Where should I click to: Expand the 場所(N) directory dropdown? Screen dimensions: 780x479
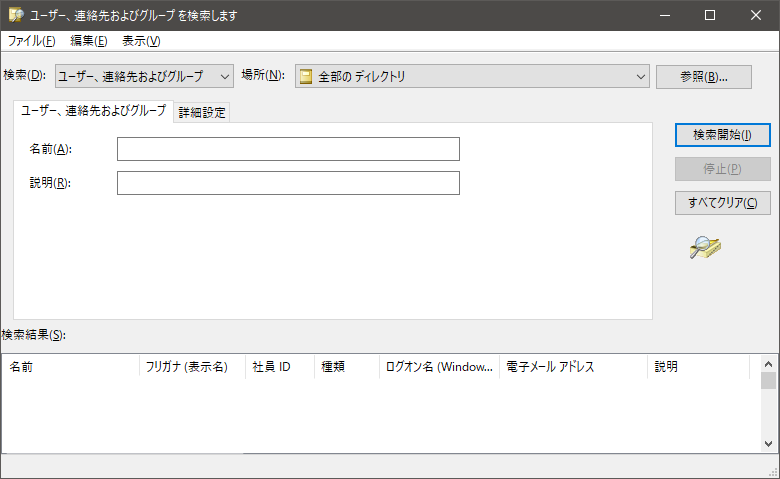[472, 76]
